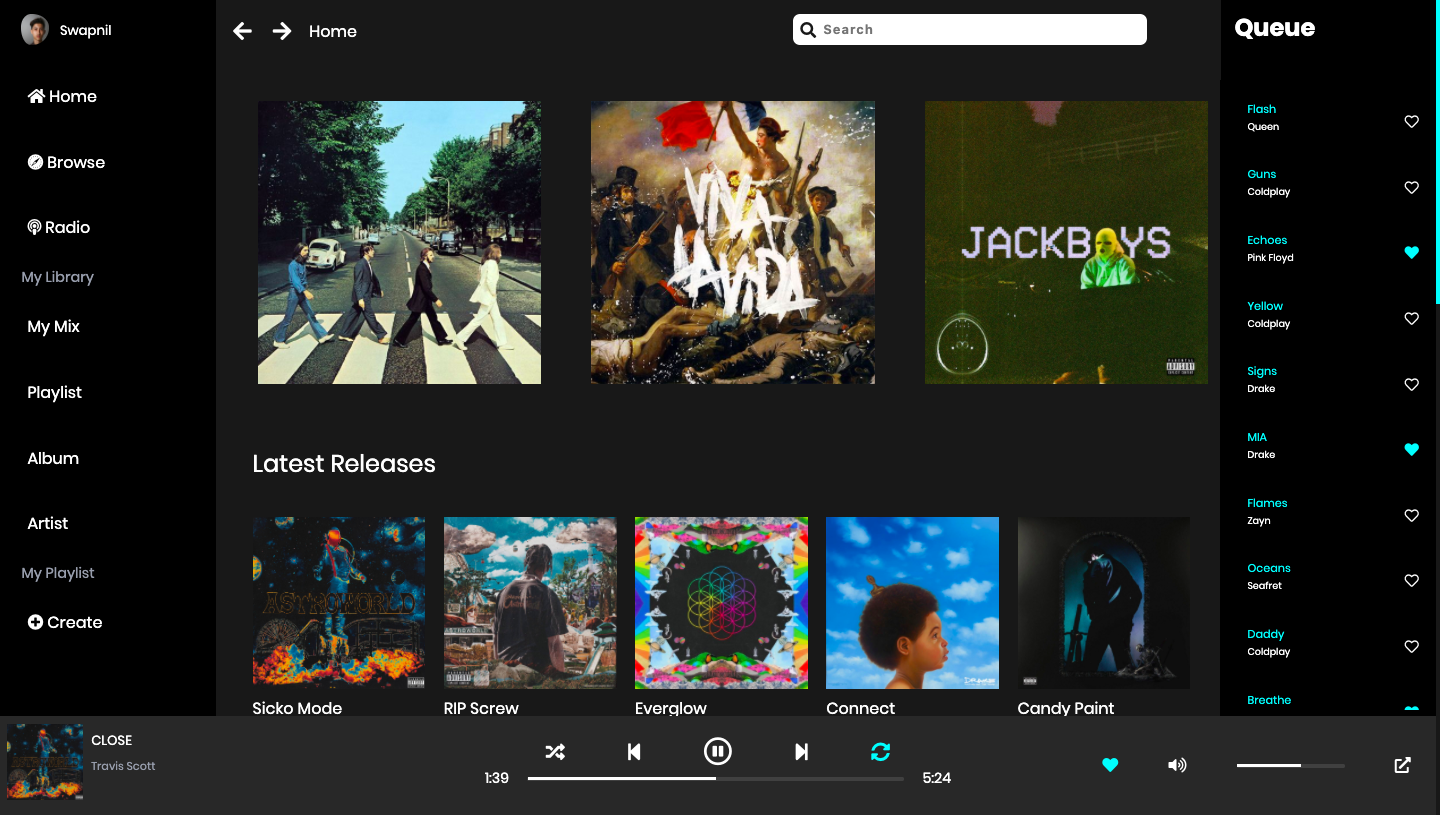Click the CLOSE song title in player
This screenshot has height=815, width=1440.
pos(111,740)
